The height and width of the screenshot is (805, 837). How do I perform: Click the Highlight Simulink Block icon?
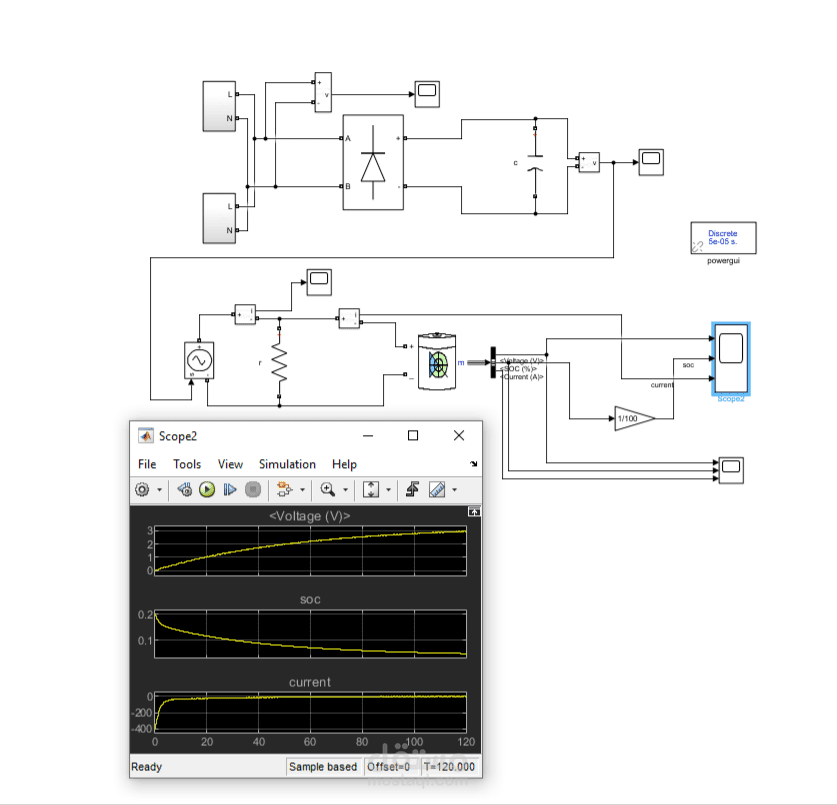click(285, 490)
